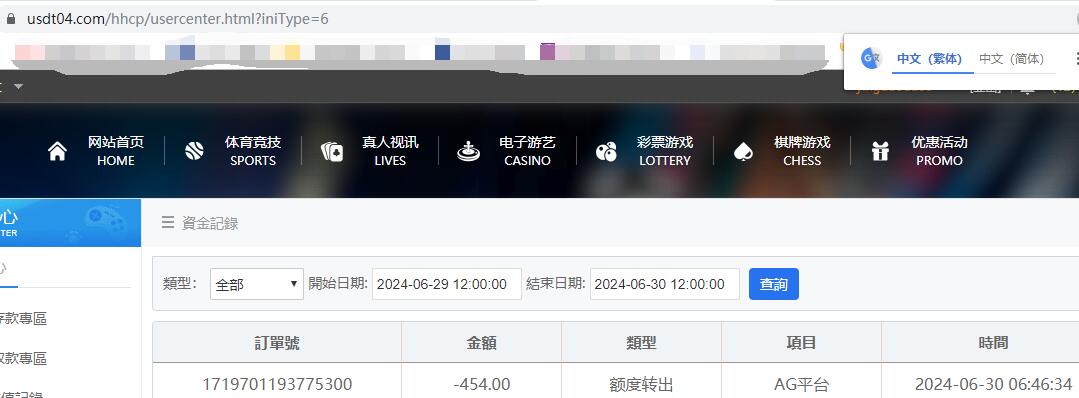
Task: Click the 項目 column header
Action: pyautogui.click(x=801, y=342)
